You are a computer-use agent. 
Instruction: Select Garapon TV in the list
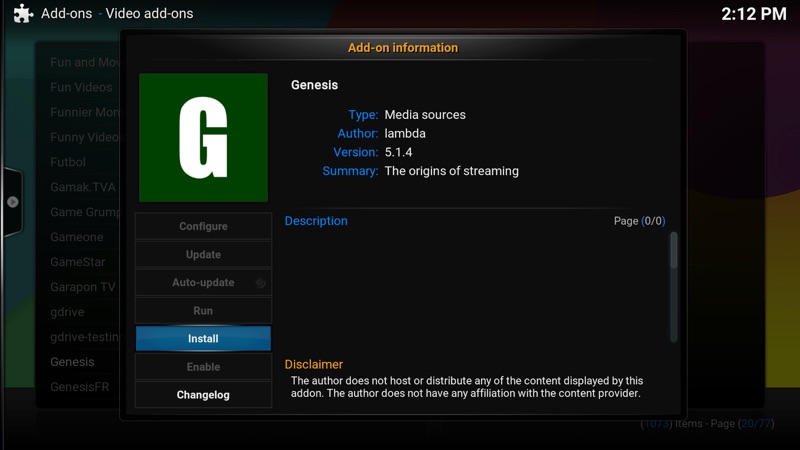(x=83, y=287)
